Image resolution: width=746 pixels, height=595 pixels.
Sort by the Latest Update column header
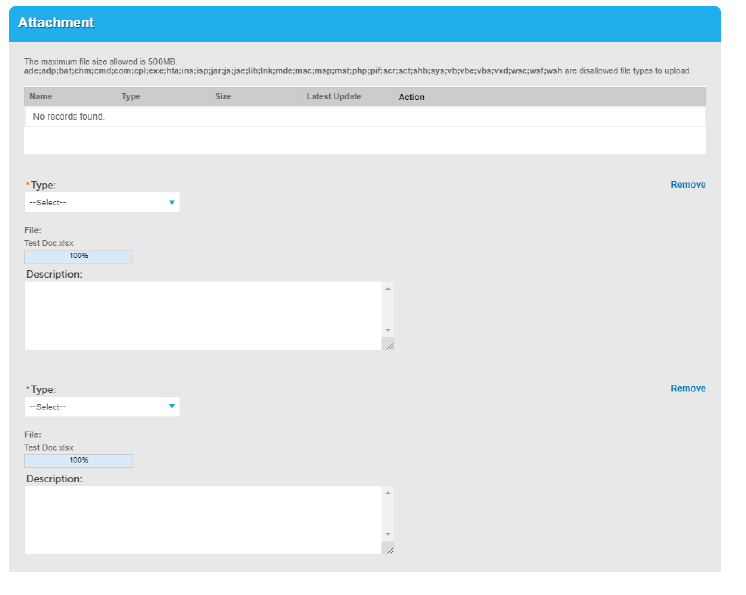pyautogui.click(x=334, y=97)
